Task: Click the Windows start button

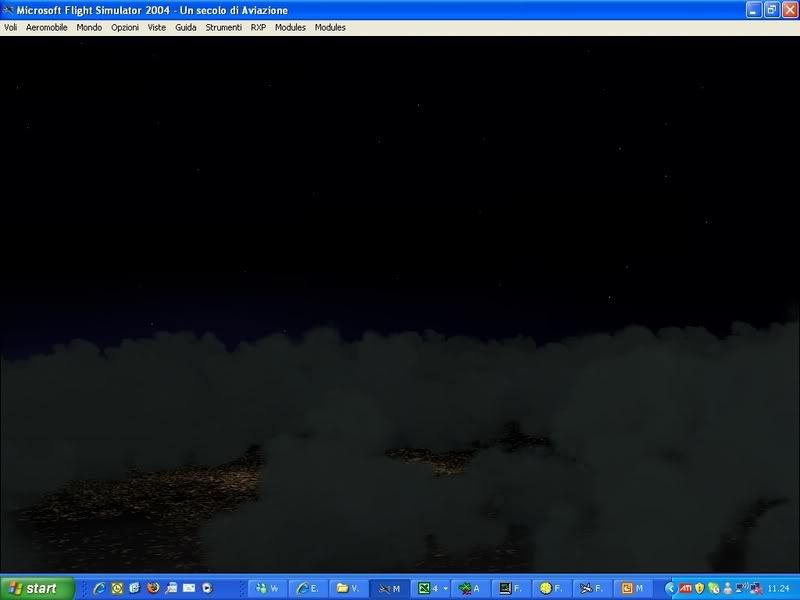Action: point(37,588)
